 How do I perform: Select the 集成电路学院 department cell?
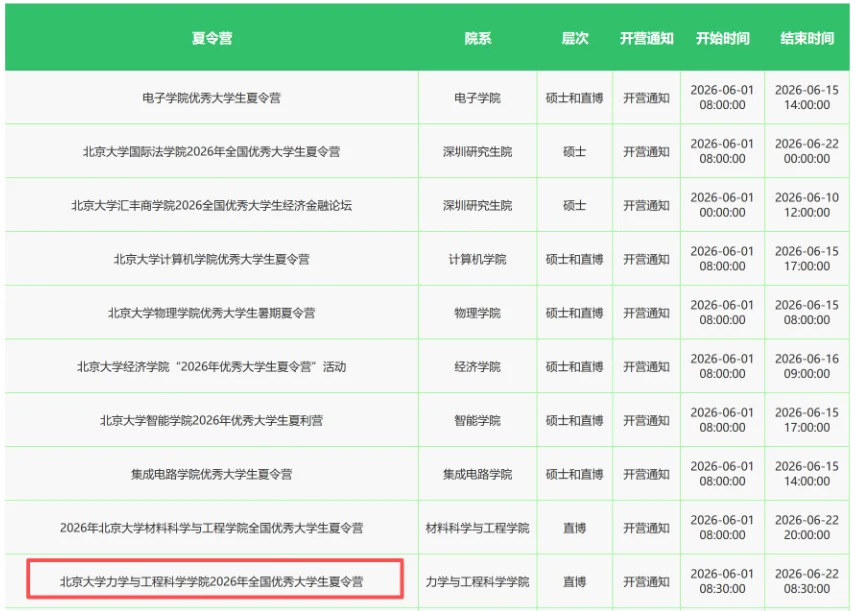click(478, 474)
